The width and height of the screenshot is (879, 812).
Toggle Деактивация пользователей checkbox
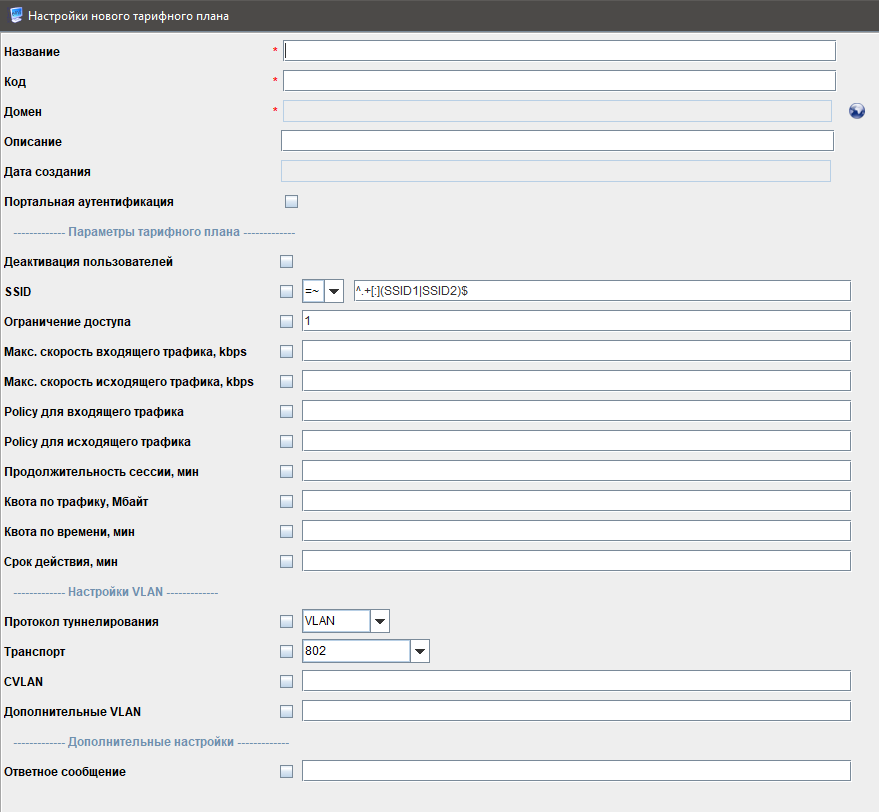(287, 262)
